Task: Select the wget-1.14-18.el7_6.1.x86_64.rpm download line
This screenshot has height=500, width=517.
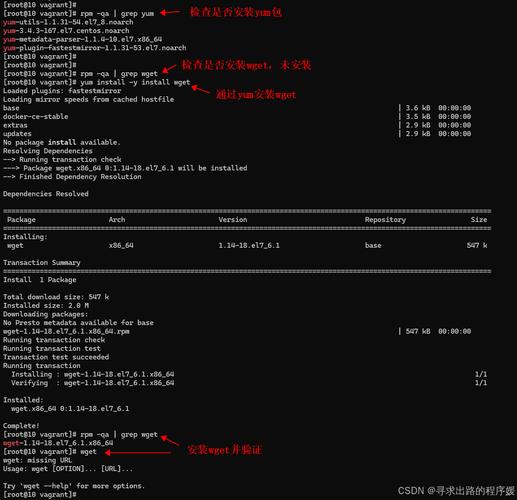Action: click(66, 331)
